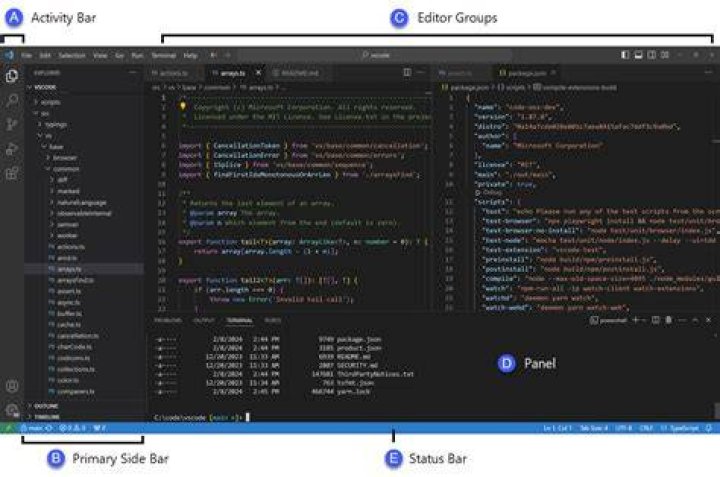Click the VS Code logo in title bar

pyautogui.click(x=9, y=55)
